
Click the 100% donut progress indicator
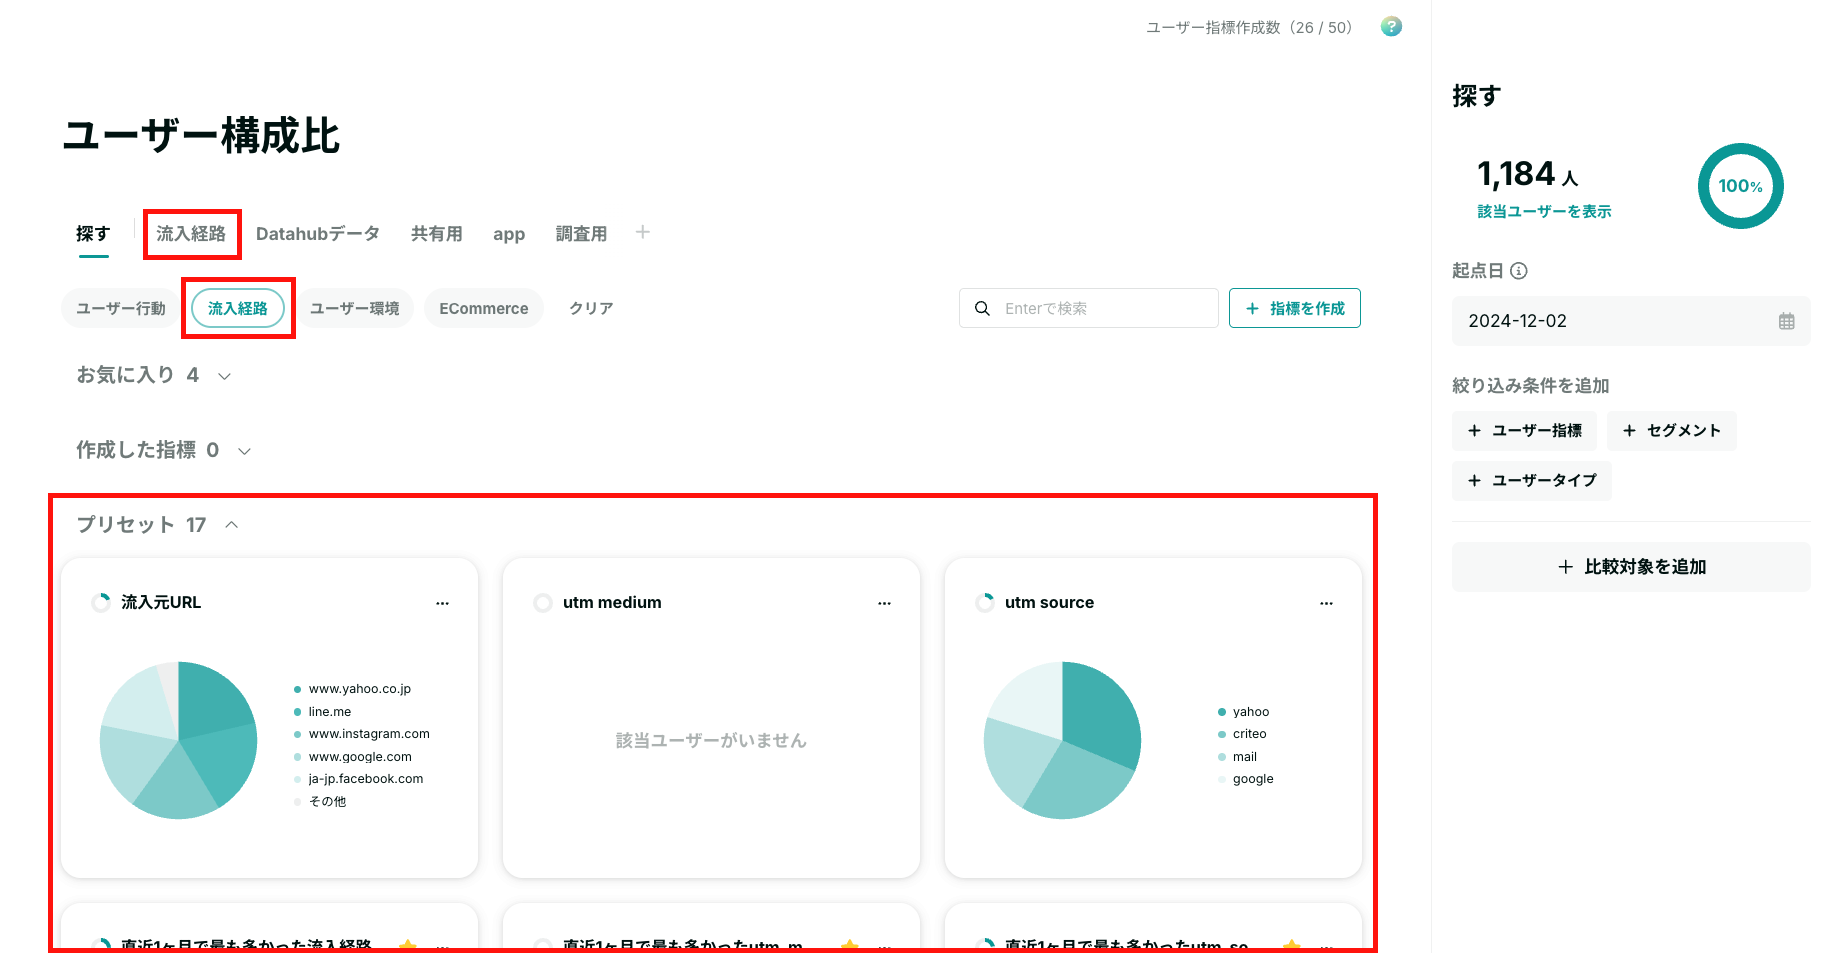pyautogui.click(x=1740, y=186)
